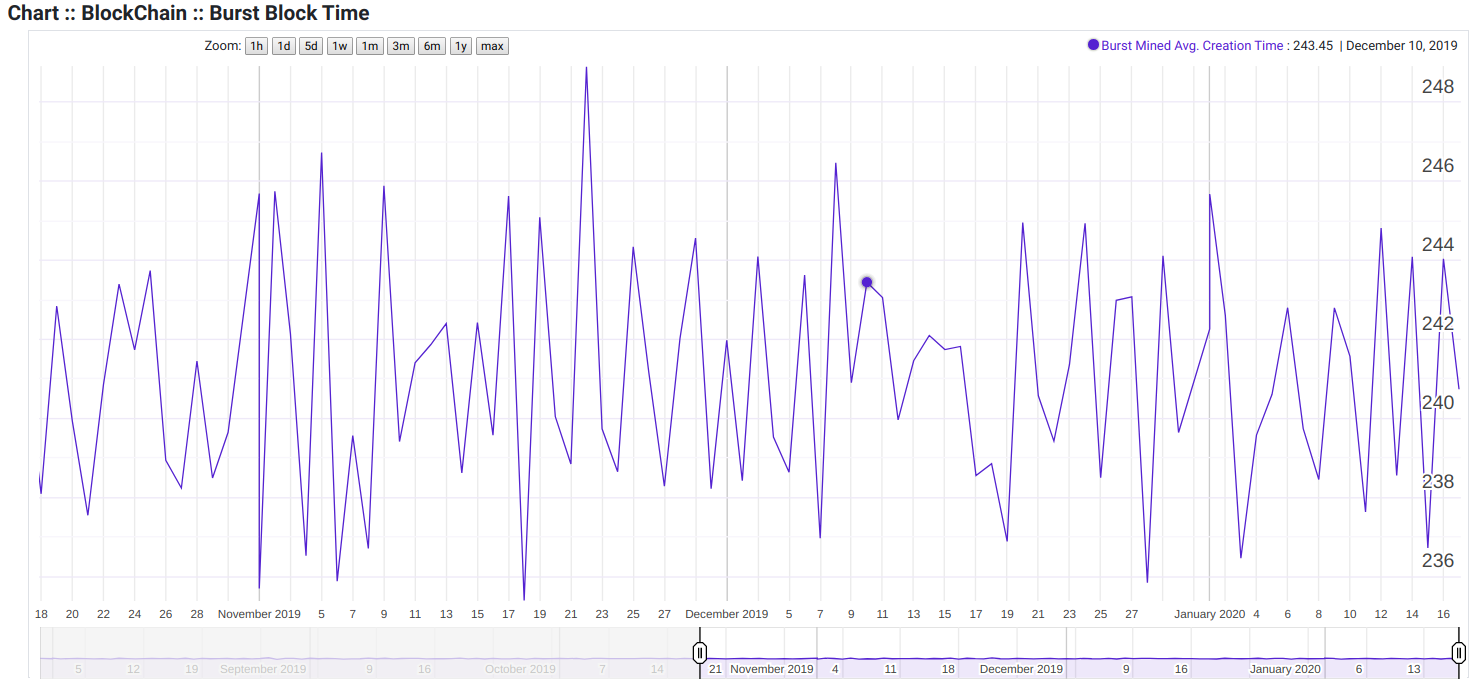
Task: Click the purple legend marker dot
Action: pos(1094,45)
